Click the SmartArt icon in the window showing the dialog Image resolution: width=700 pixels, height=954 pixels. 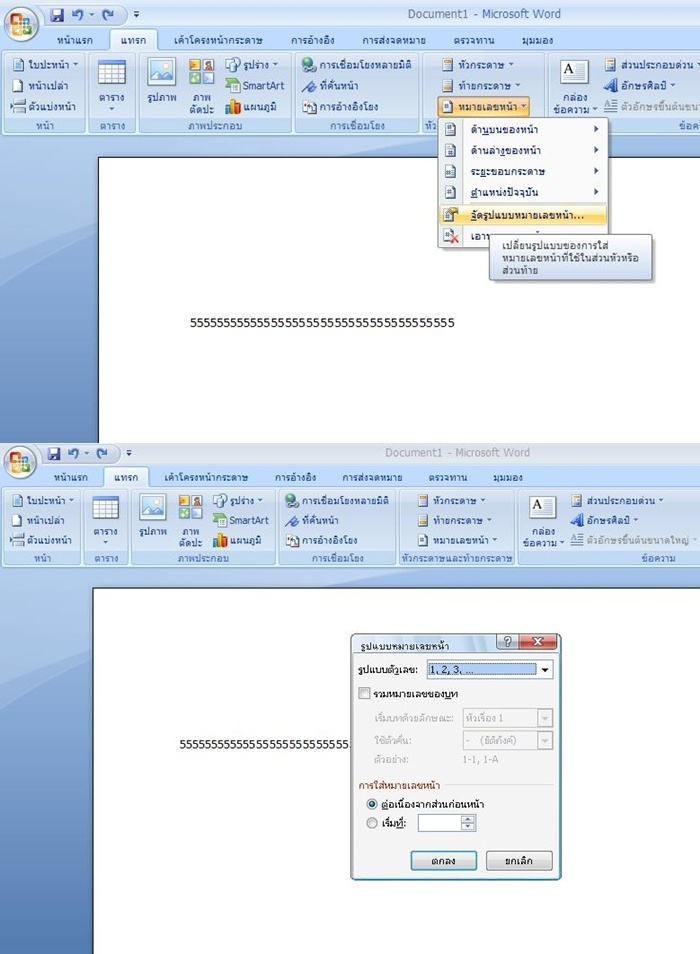click(219, 520)
